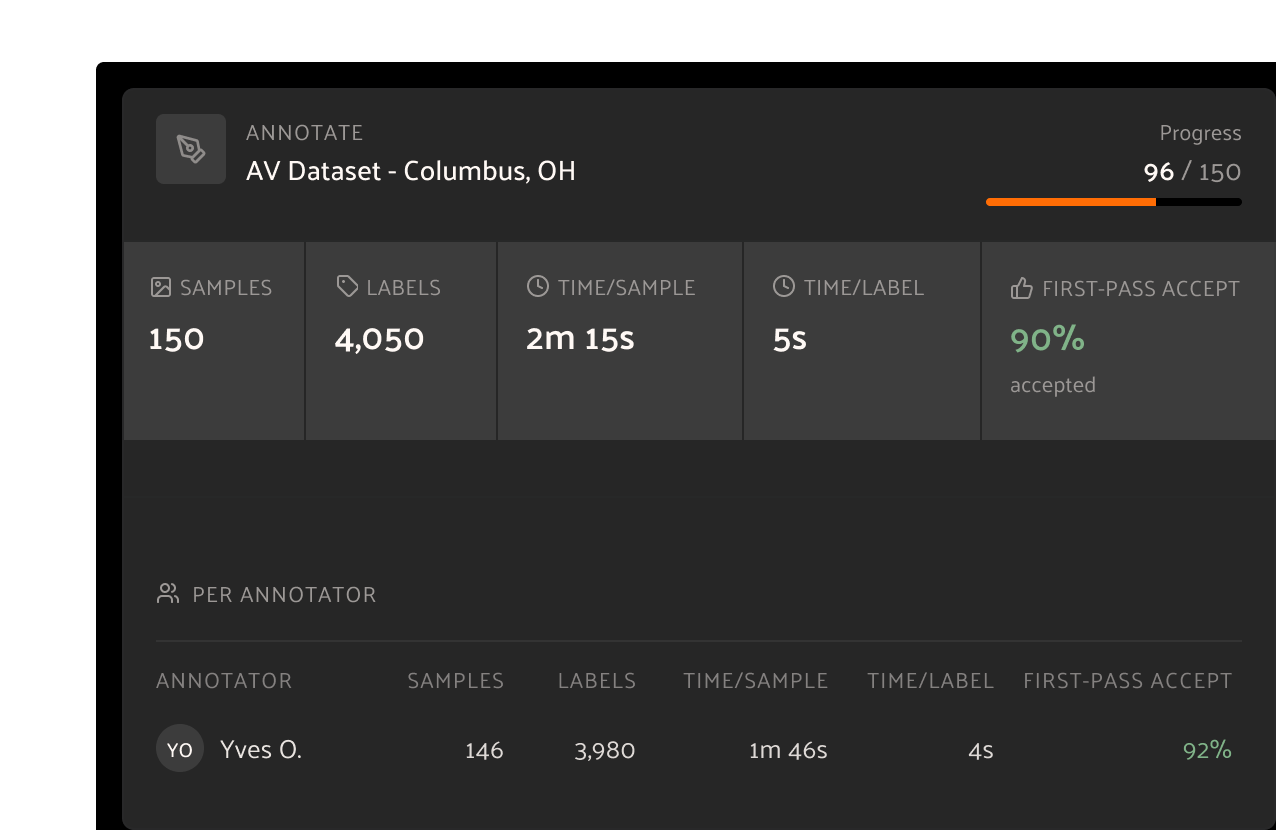The width and height of the screenshot is (1276, 830).
Task: Click Yves O.'s first-pass accept 92%
Action: tap(1207, 750)
